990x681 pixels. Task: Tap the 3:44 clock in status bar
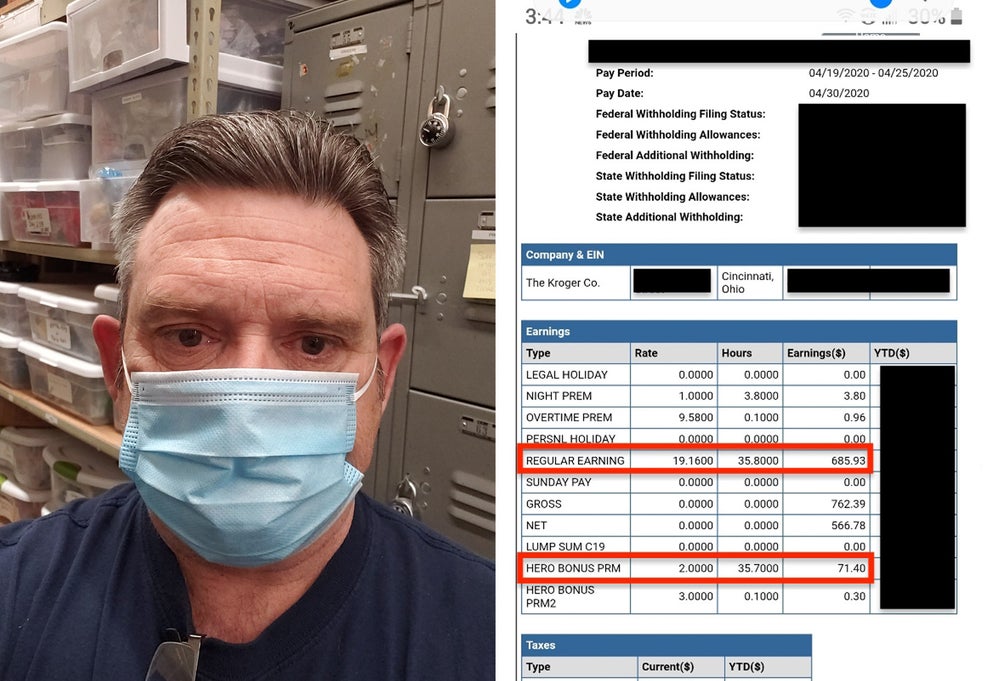pyautogui.click(x=543, y=17)
